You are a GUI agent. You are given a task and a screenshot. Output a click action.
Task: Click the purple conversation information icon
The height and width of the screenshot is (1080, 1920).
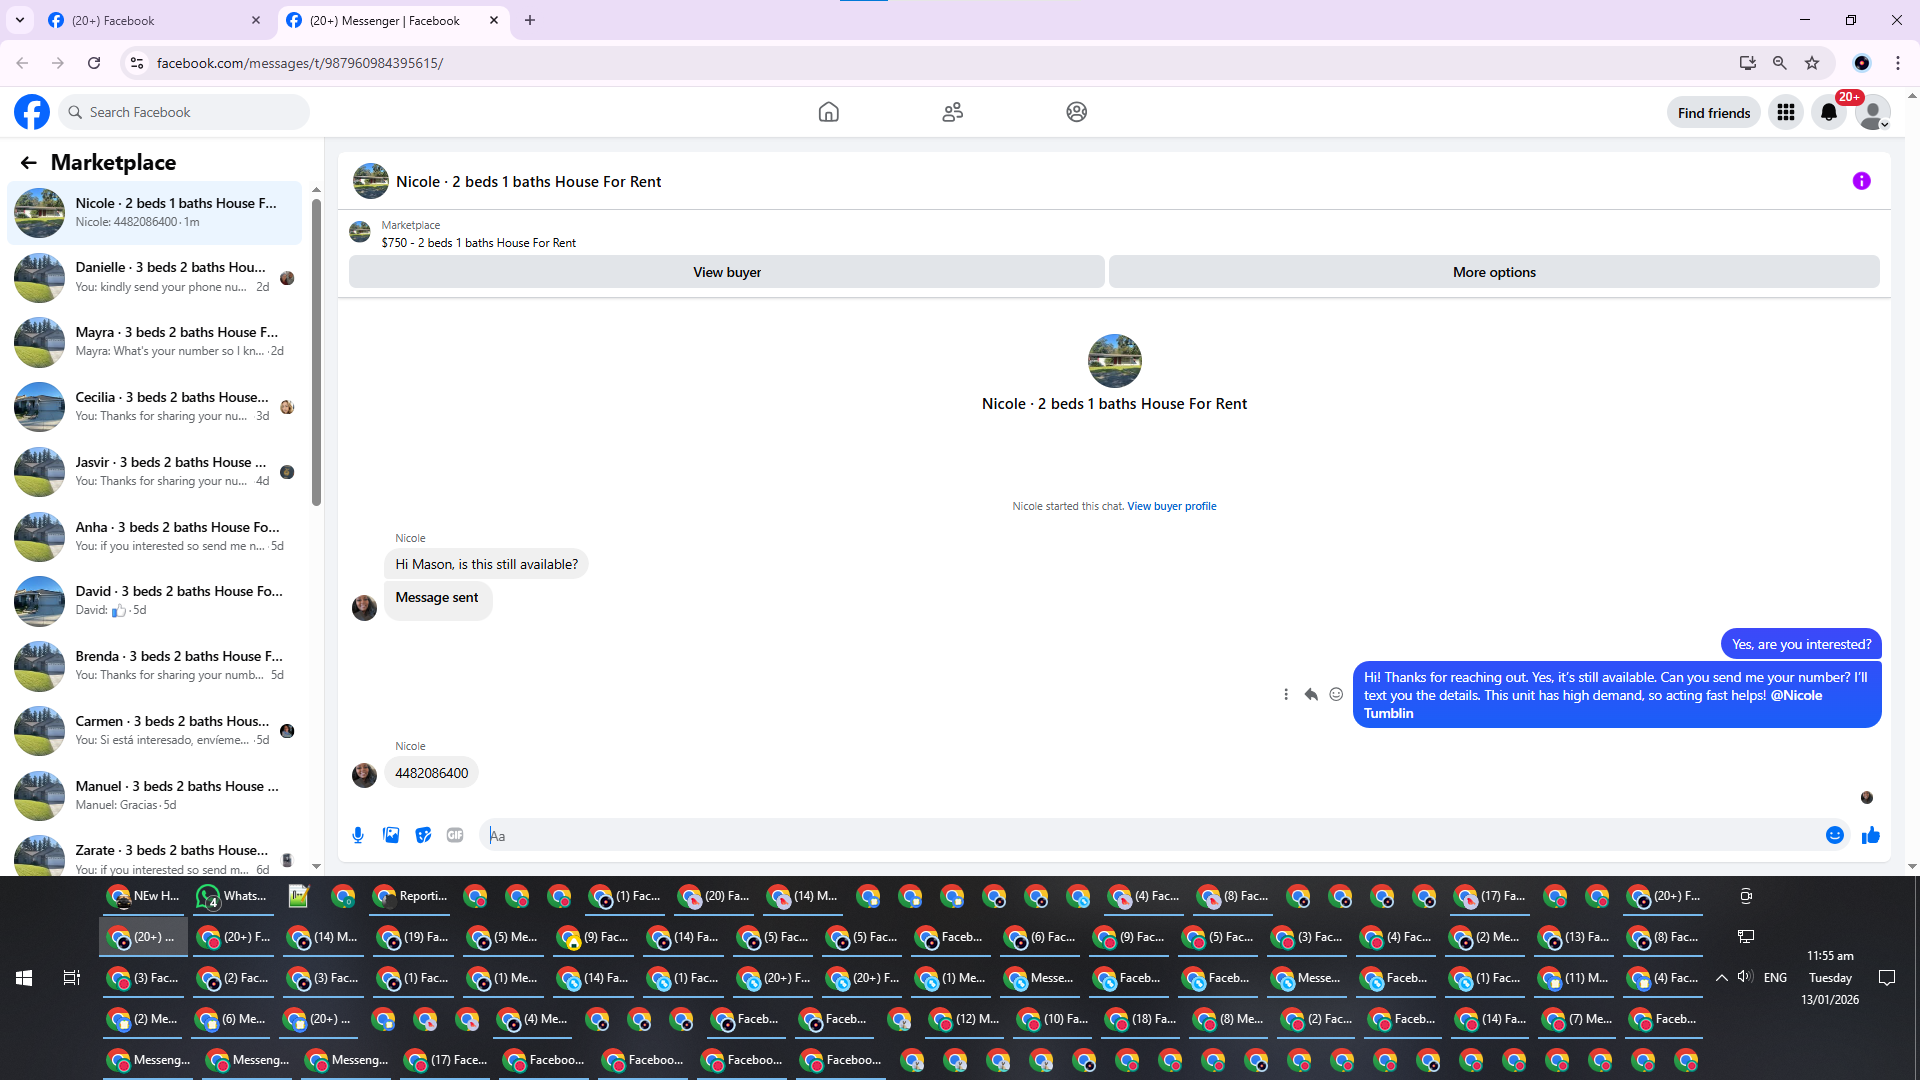(1861, 181)
